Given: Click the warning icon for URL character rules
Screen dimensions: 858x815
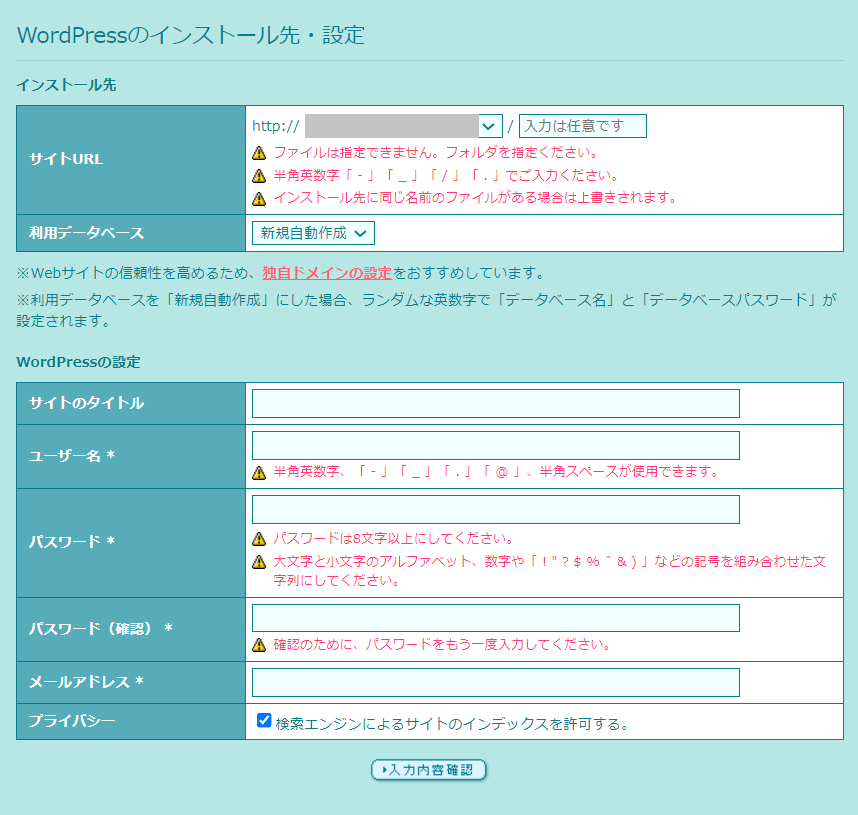Looking at the screenshot, I should [260, 174].
